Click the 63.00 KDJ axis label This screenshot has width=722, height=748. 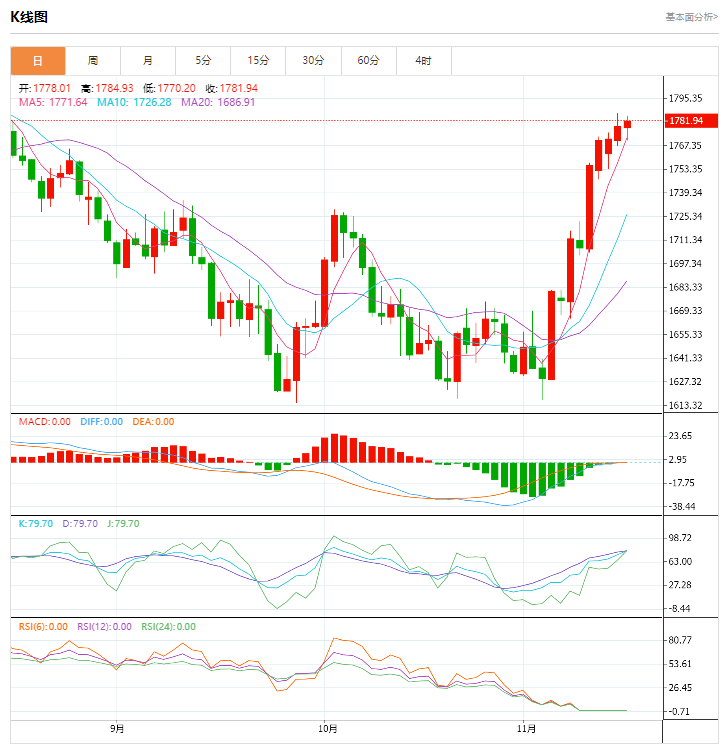680,561
